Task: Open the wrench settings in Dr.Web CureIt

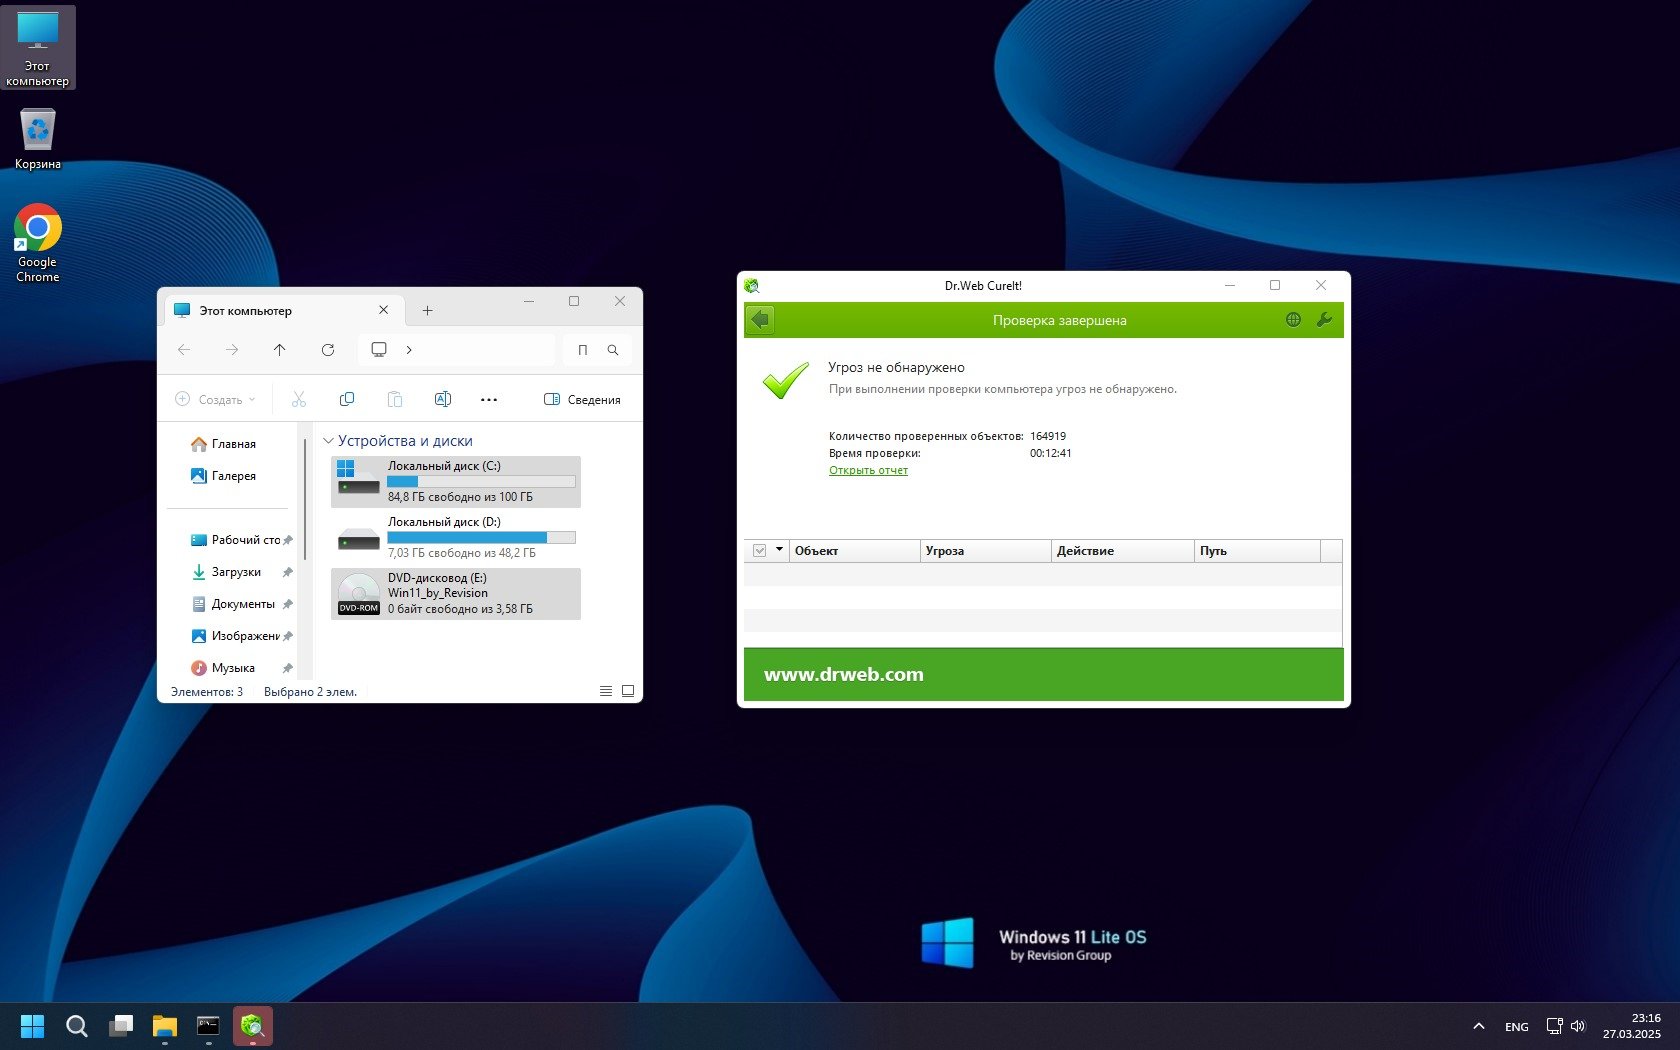Action: [x=1324, y=320]
